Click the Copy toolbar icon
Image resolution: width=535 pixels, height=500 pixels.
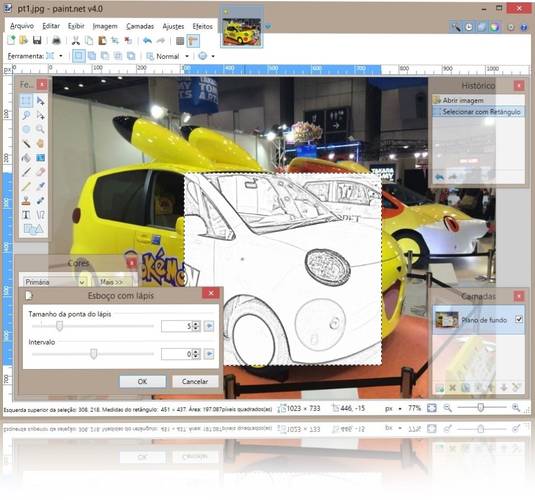point(89,41)
